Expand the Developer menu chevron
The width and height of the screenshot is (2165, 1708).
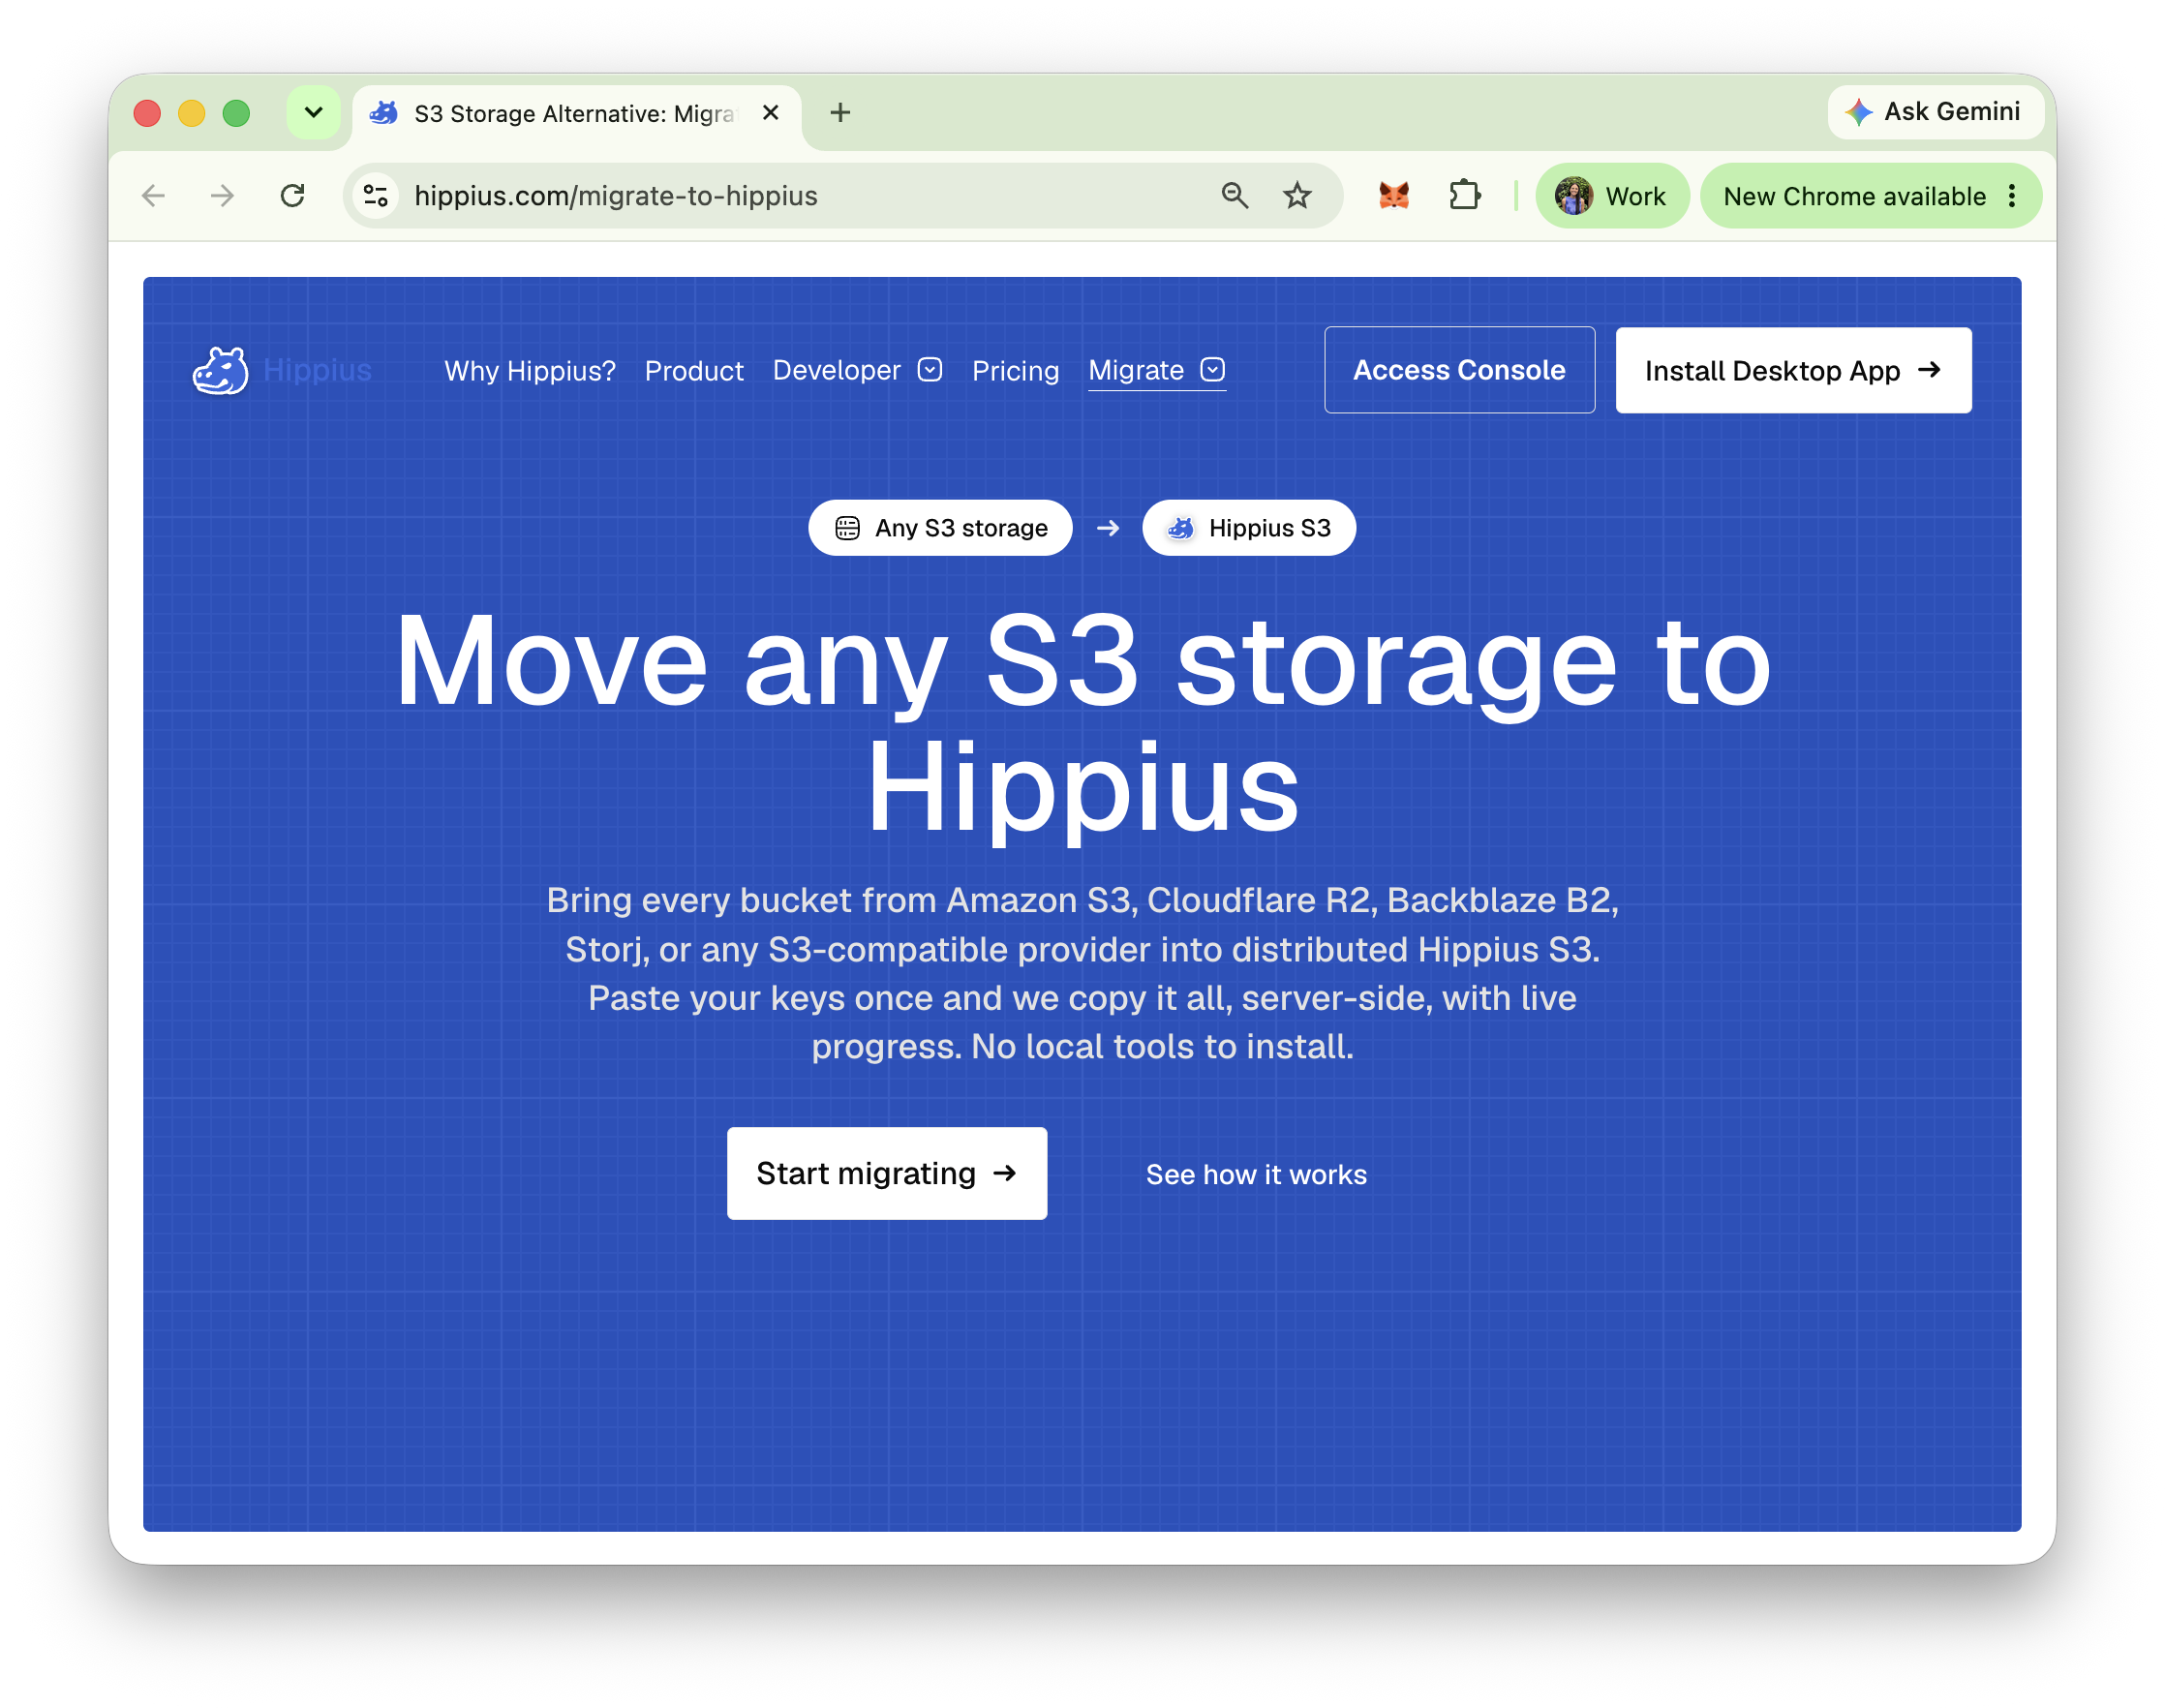[x=930, y=370]
